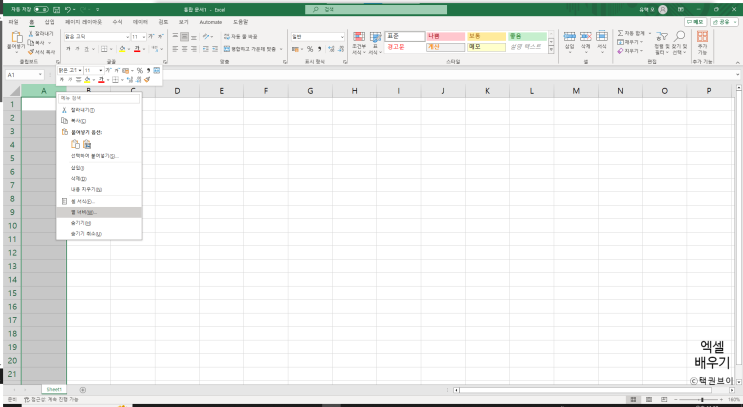
Task: Click the mini toolbar format painter brush icon
Action: (147, 80)
